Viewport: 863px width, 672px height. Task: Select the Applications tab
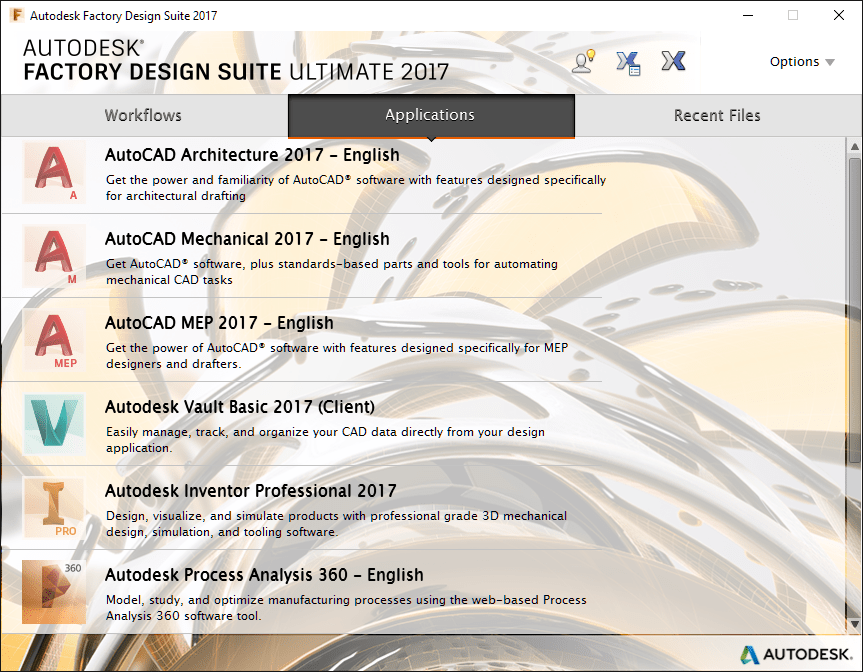coord(430,115)
